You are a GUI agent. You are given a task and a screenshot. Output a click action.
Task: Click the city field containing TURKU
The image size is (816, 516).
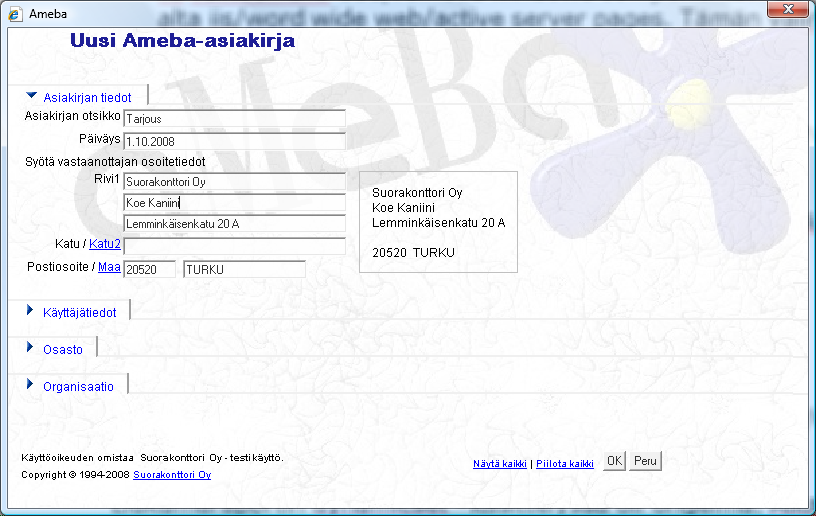pos(245,269)
